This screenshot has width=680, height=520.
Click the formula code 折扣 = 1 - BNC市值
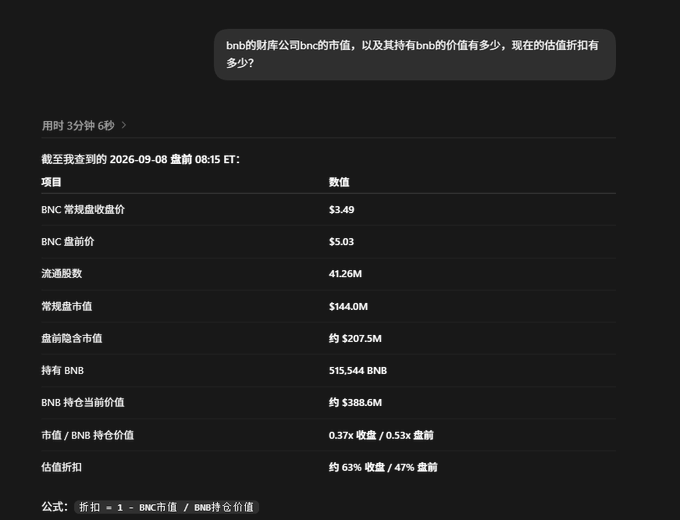point(128,507)
